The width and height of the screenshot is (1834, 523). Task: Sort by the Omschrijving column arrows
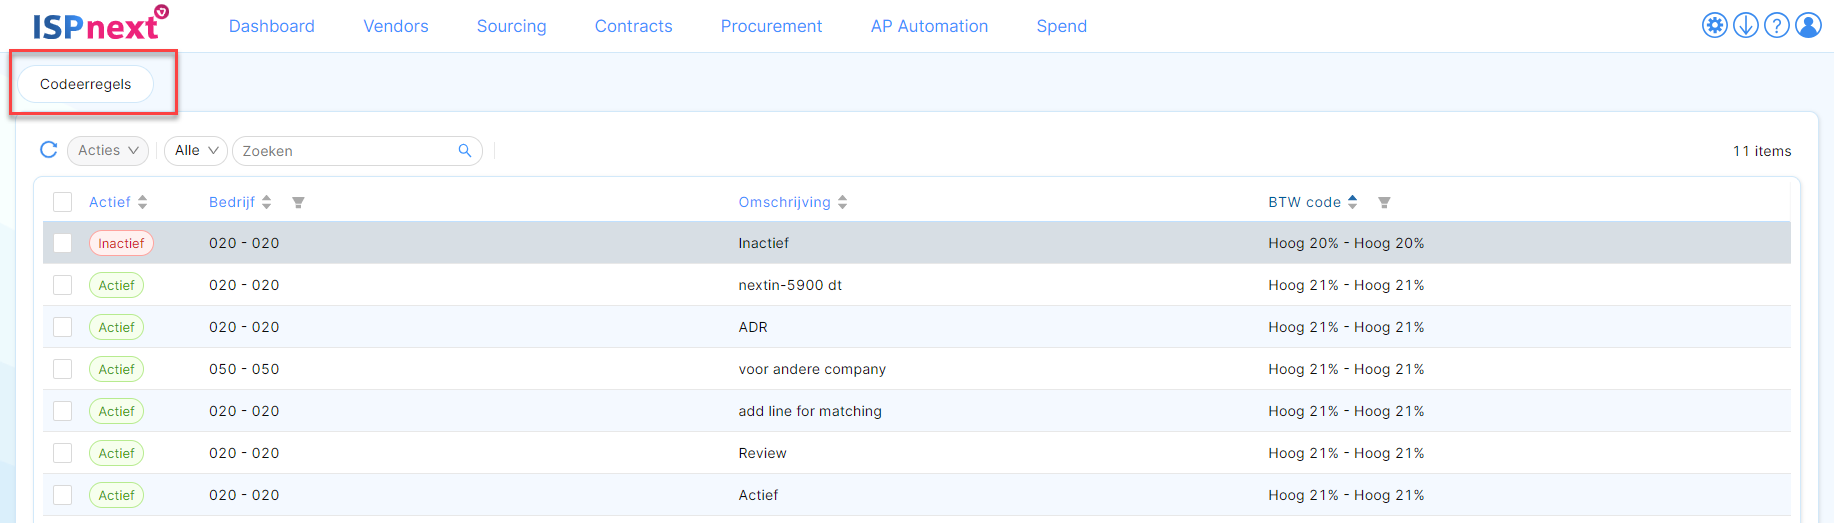843,202
